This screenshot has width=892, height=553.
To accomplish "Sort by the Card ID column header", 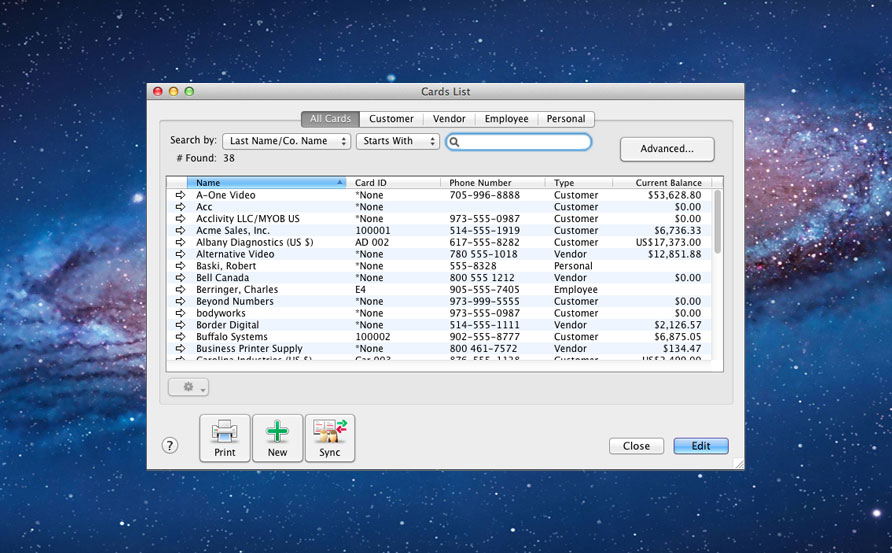I will click(393, 183).
